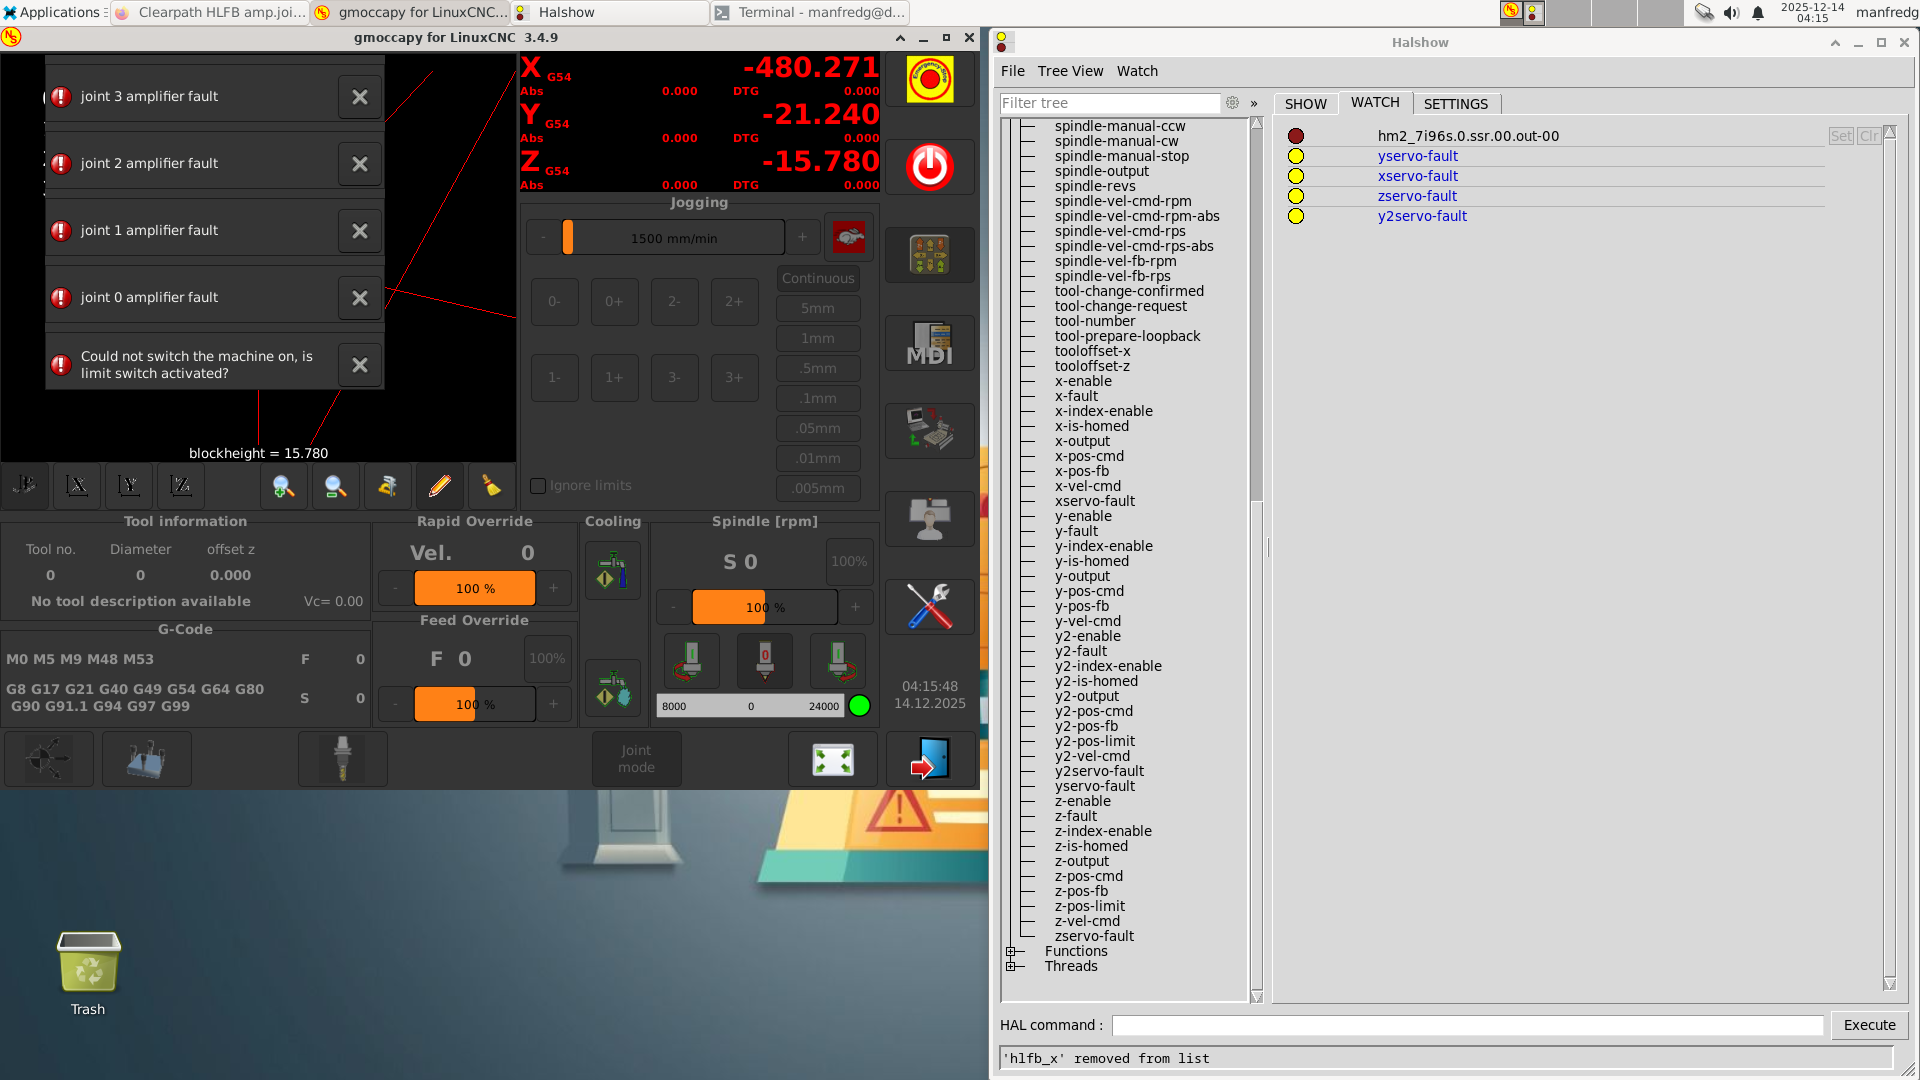Image resolution: width=1920 pixels, height=1080 pixels.
Task: Open MDI mode
Action: pos(929,343)
